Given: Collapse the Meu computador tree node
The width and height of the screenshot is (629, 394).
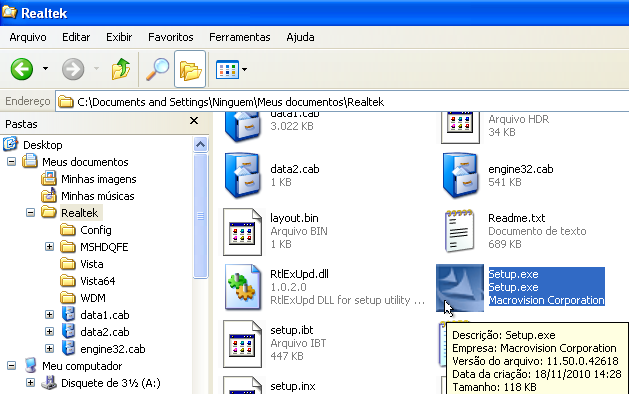Looking at the screenshot, I should pyautogui.click(x=12, y=366).
